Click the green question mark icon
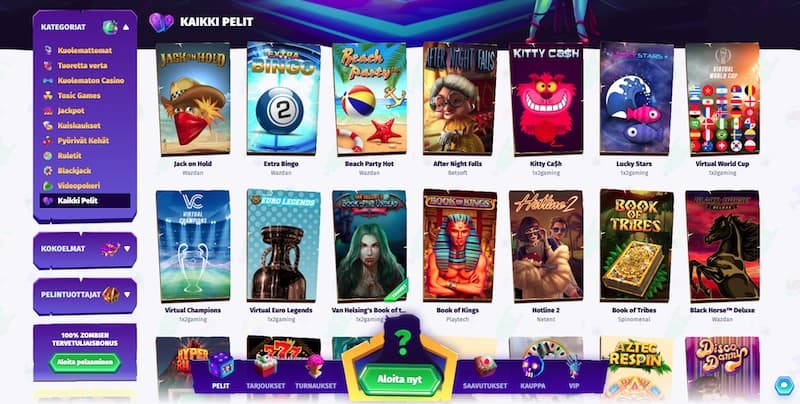Viewport: 800px width, 404px height. (403, 343)
